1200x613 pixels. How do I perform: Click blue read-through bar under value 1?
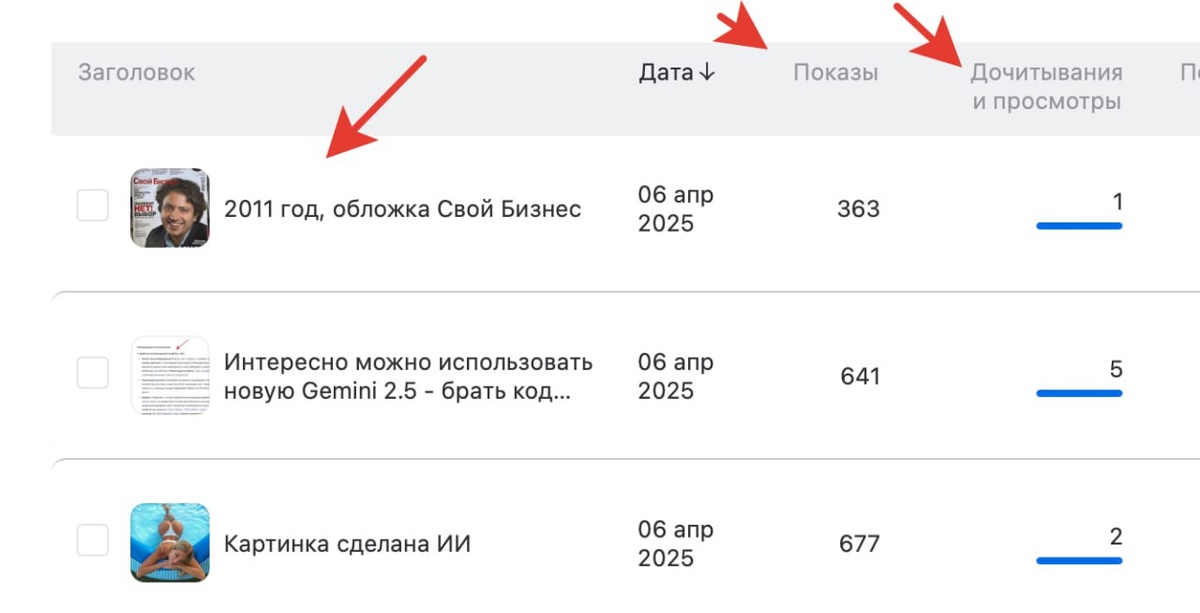pos(1079,226)
